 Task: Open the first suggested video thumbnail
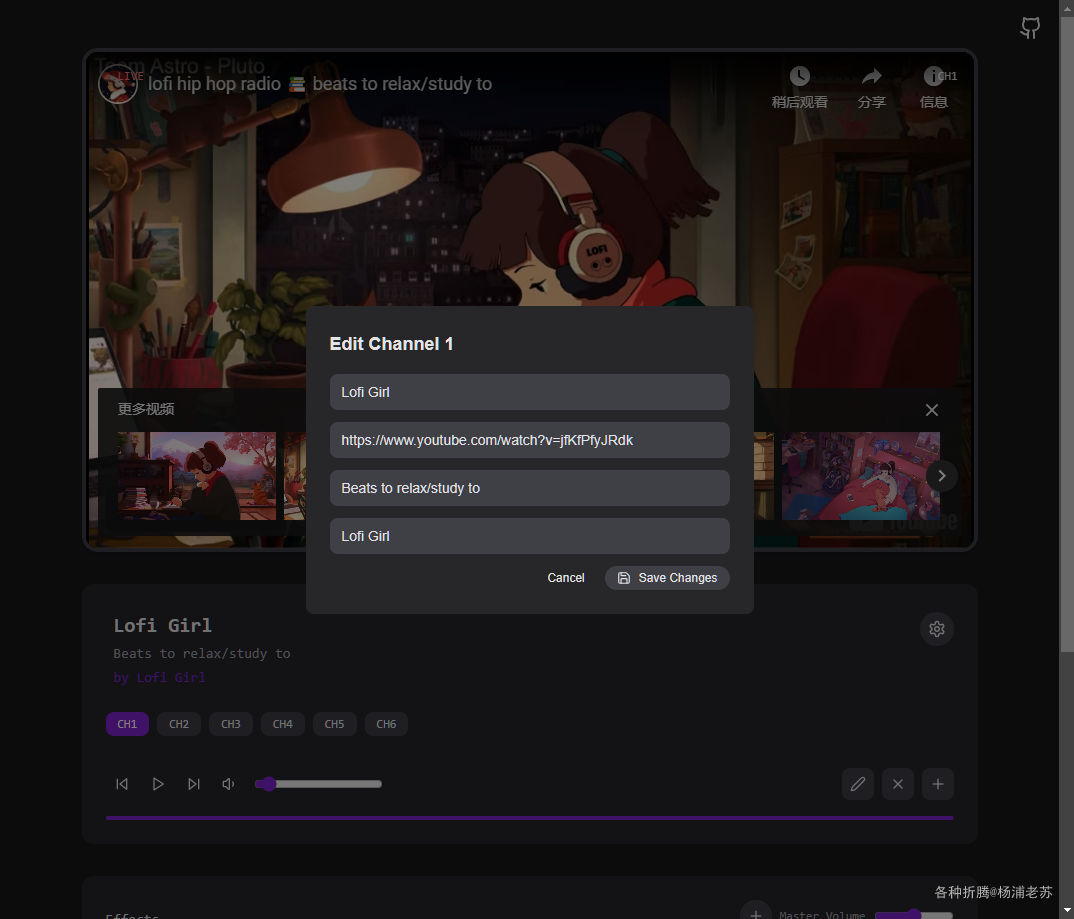tap(197, 475)
